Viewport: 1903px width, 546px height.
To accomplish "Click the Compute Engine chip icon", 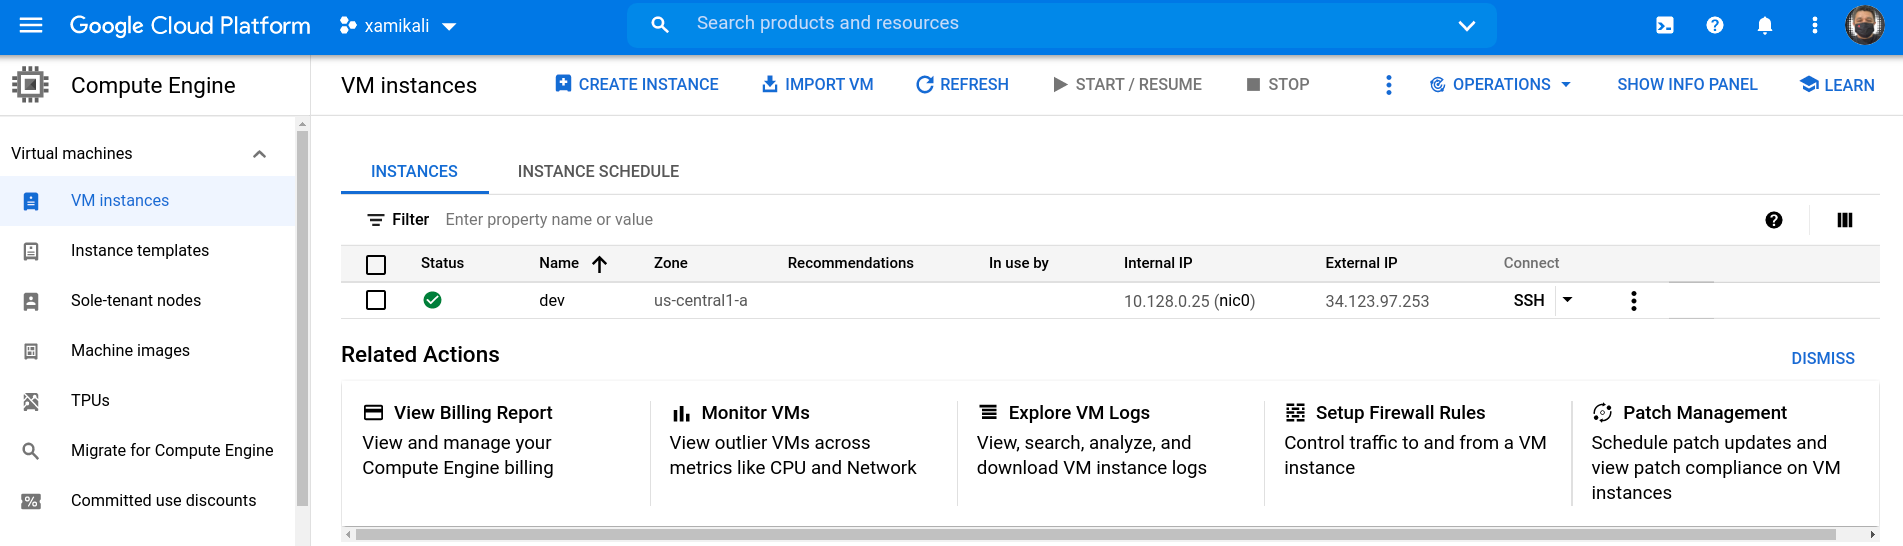I will pyautogui.click(x=30, y=85).
